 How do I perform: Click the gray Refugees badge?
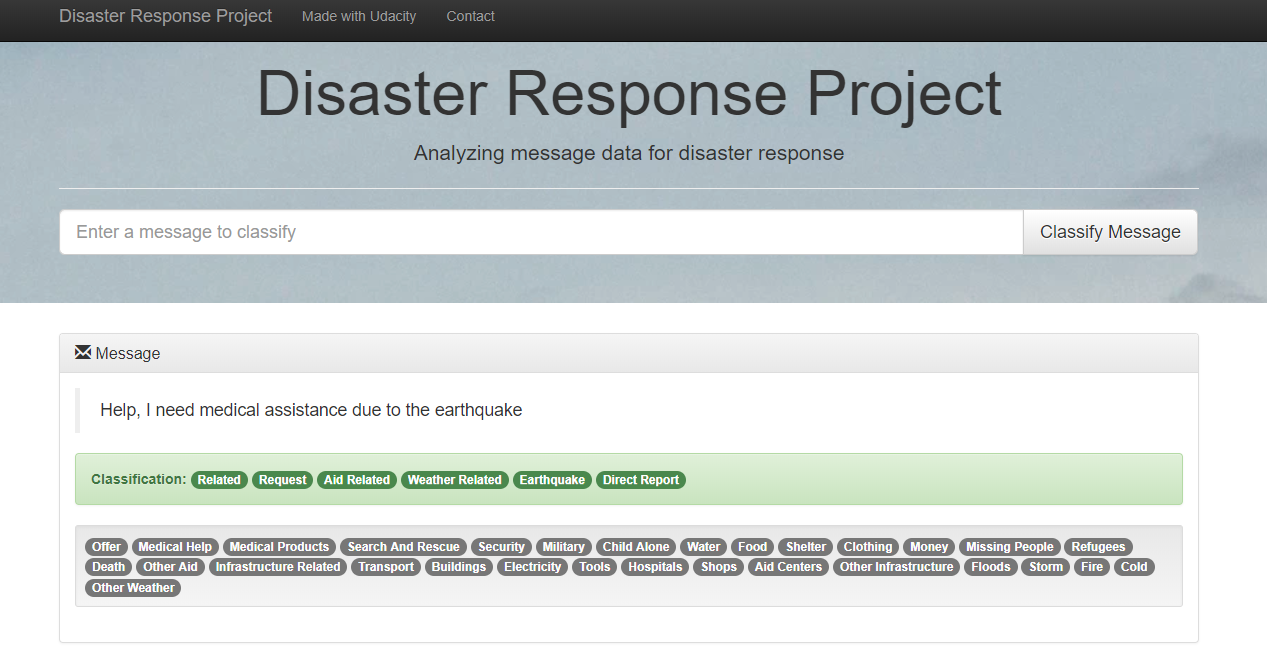tap(1099, 547)
